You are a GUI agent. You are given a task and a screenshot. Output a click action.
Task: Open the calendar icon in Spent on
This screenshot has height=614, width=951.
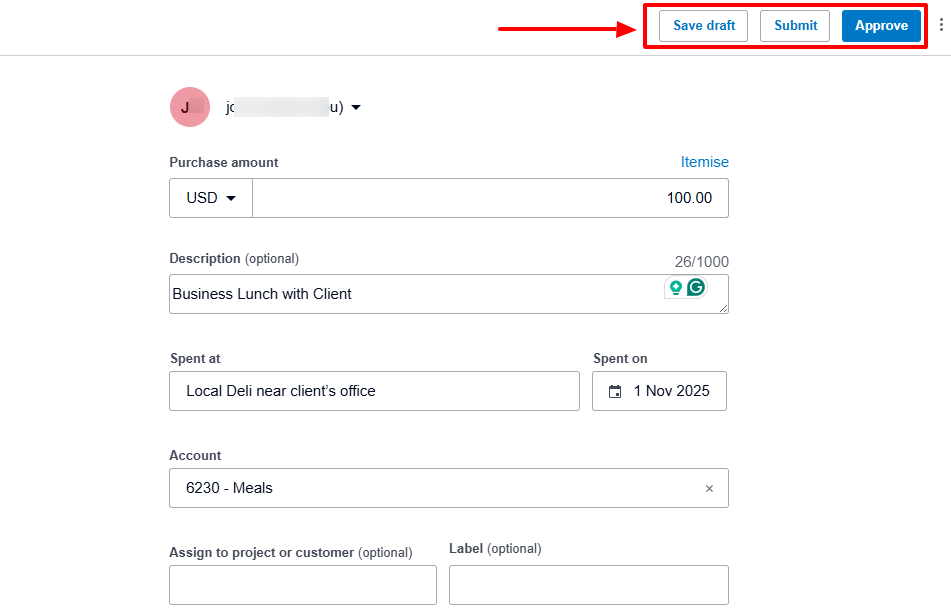(x=614, y=391)
